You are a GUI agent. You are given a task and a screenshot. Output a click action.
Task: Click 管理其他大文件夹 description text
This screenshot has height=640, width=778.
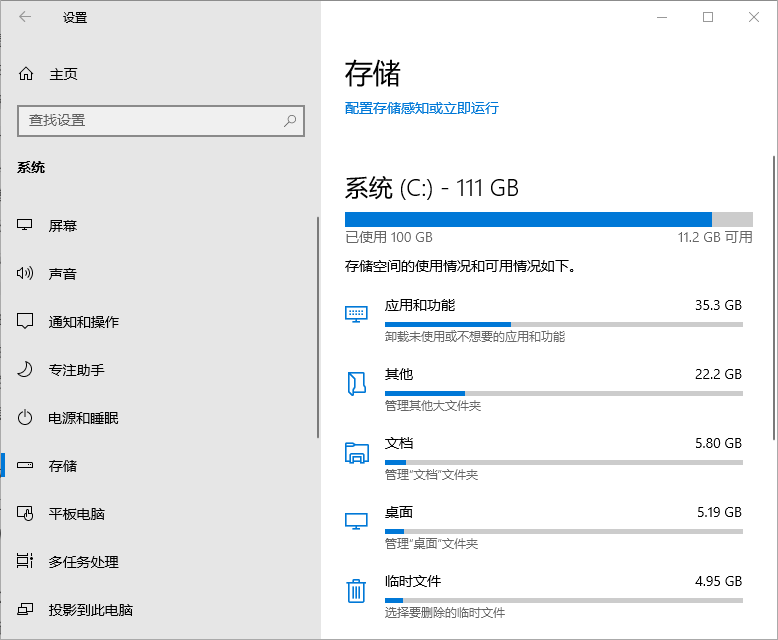433,406
